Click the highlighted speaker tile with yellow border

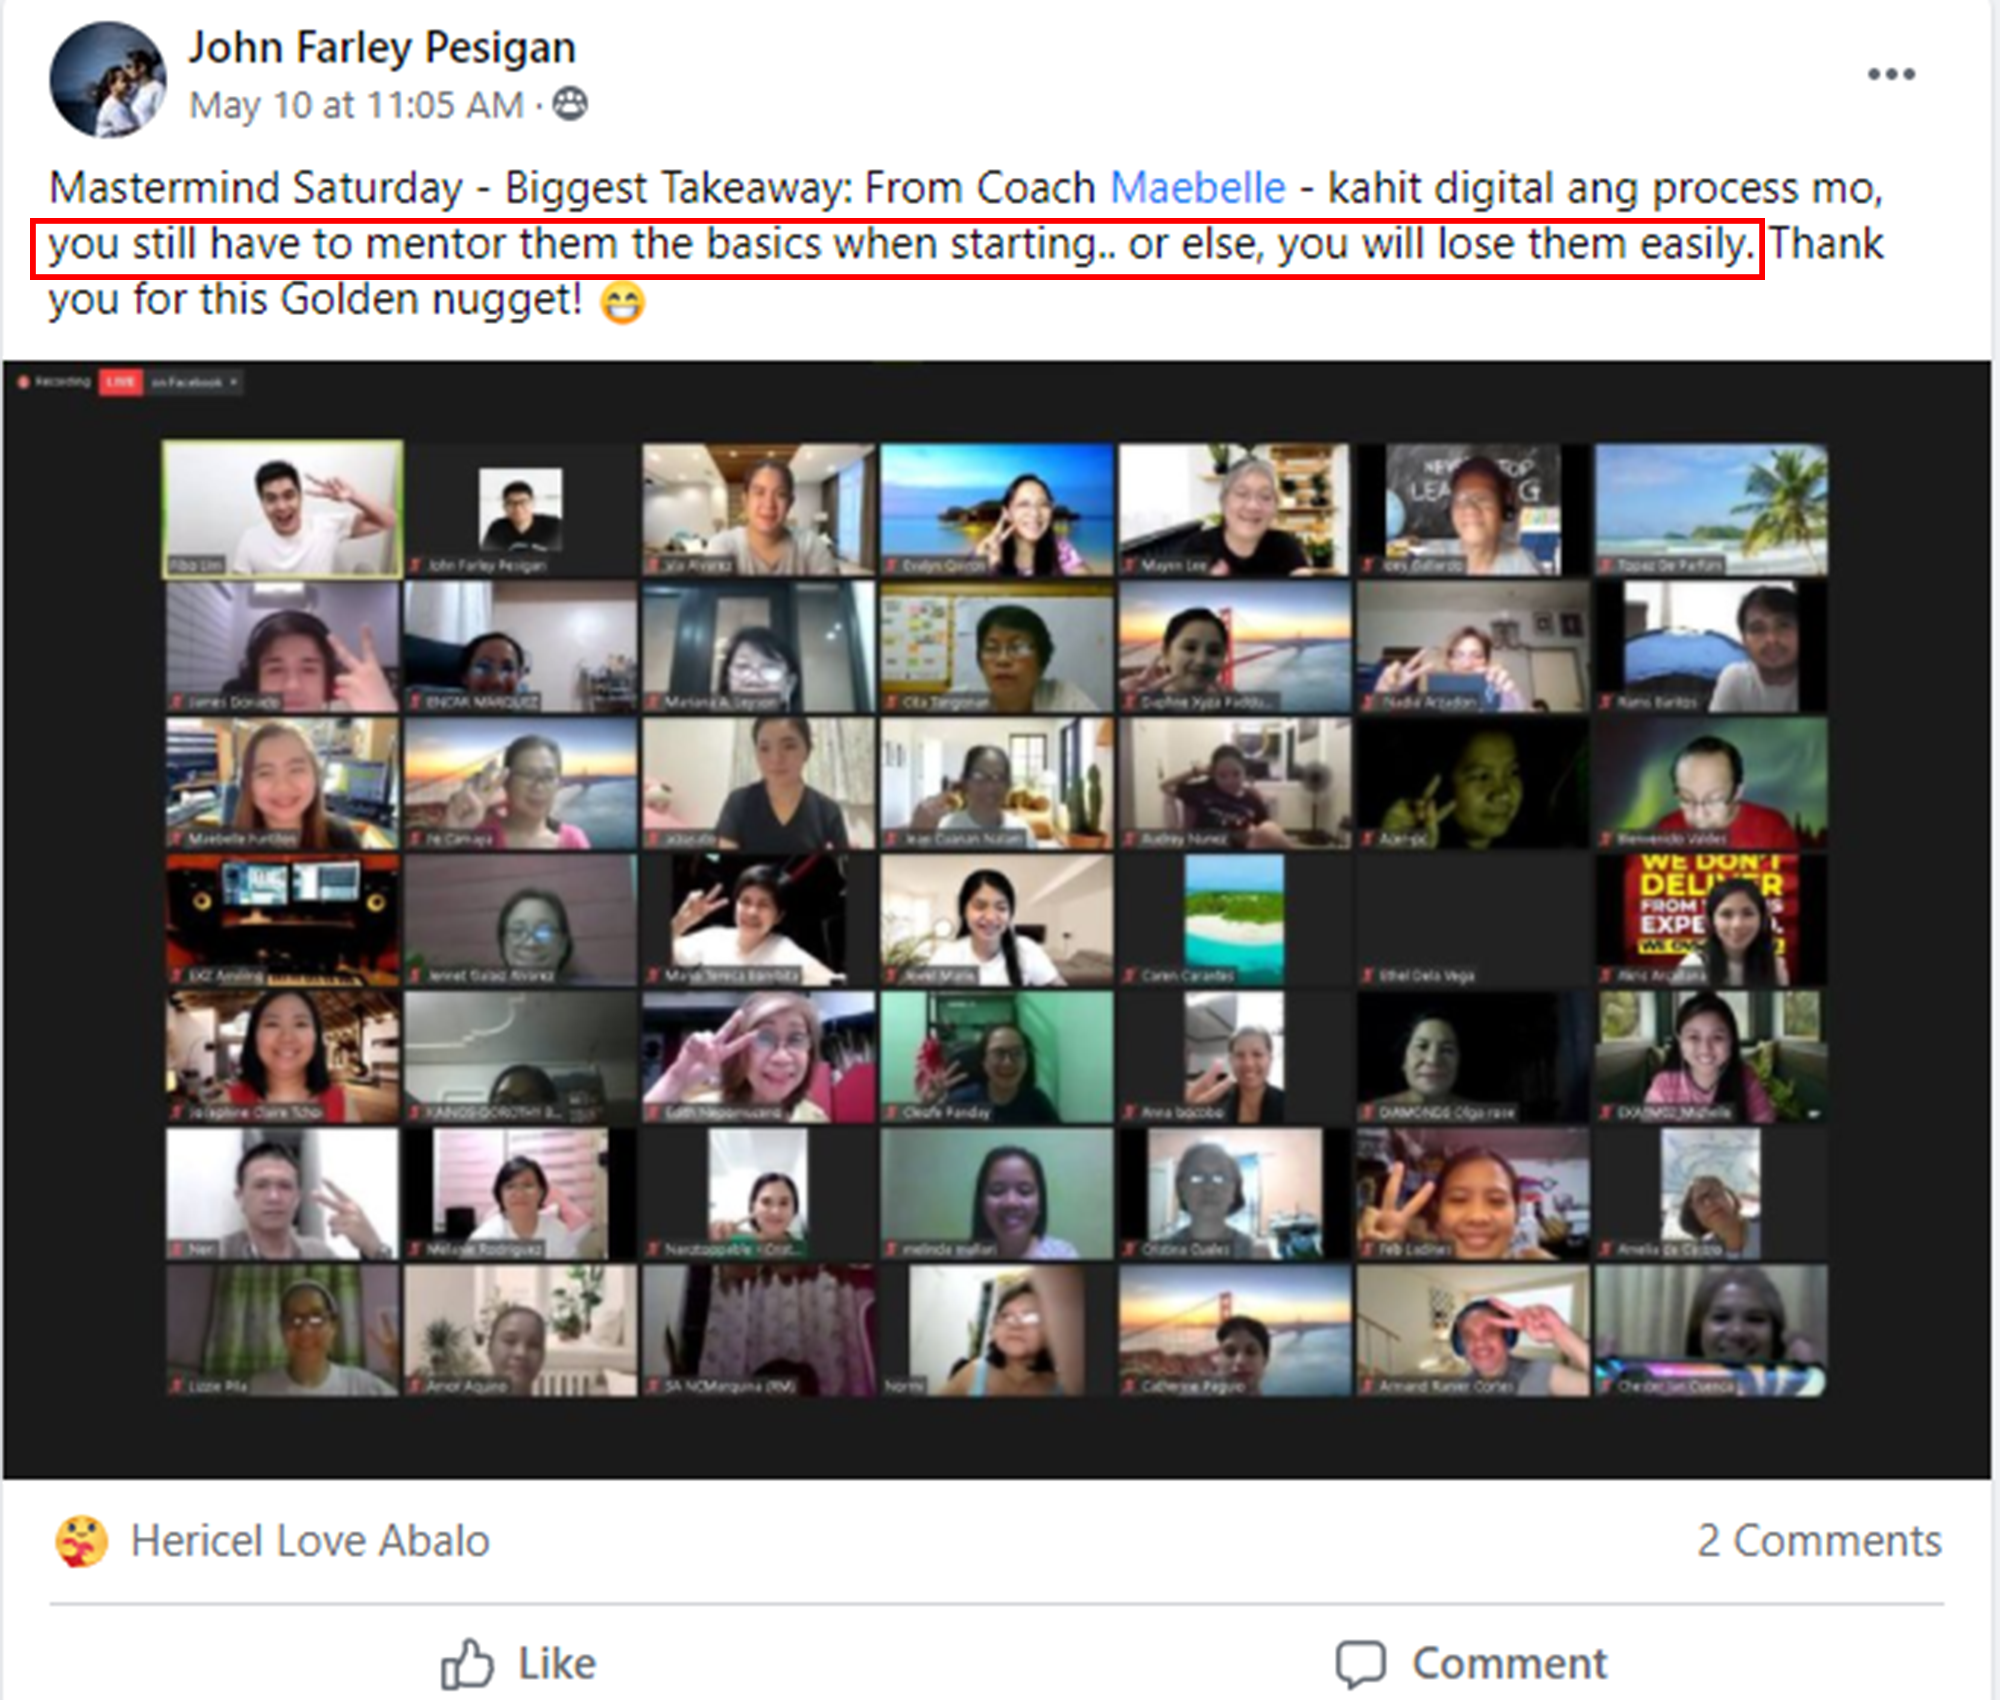pyautogui.click(x=283, y=510)
